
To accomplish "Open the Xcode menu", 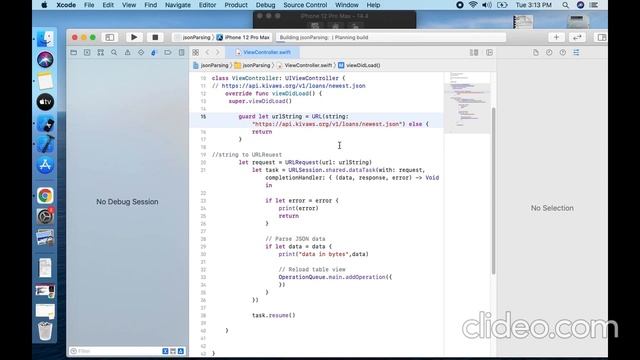I will (66, 5).
